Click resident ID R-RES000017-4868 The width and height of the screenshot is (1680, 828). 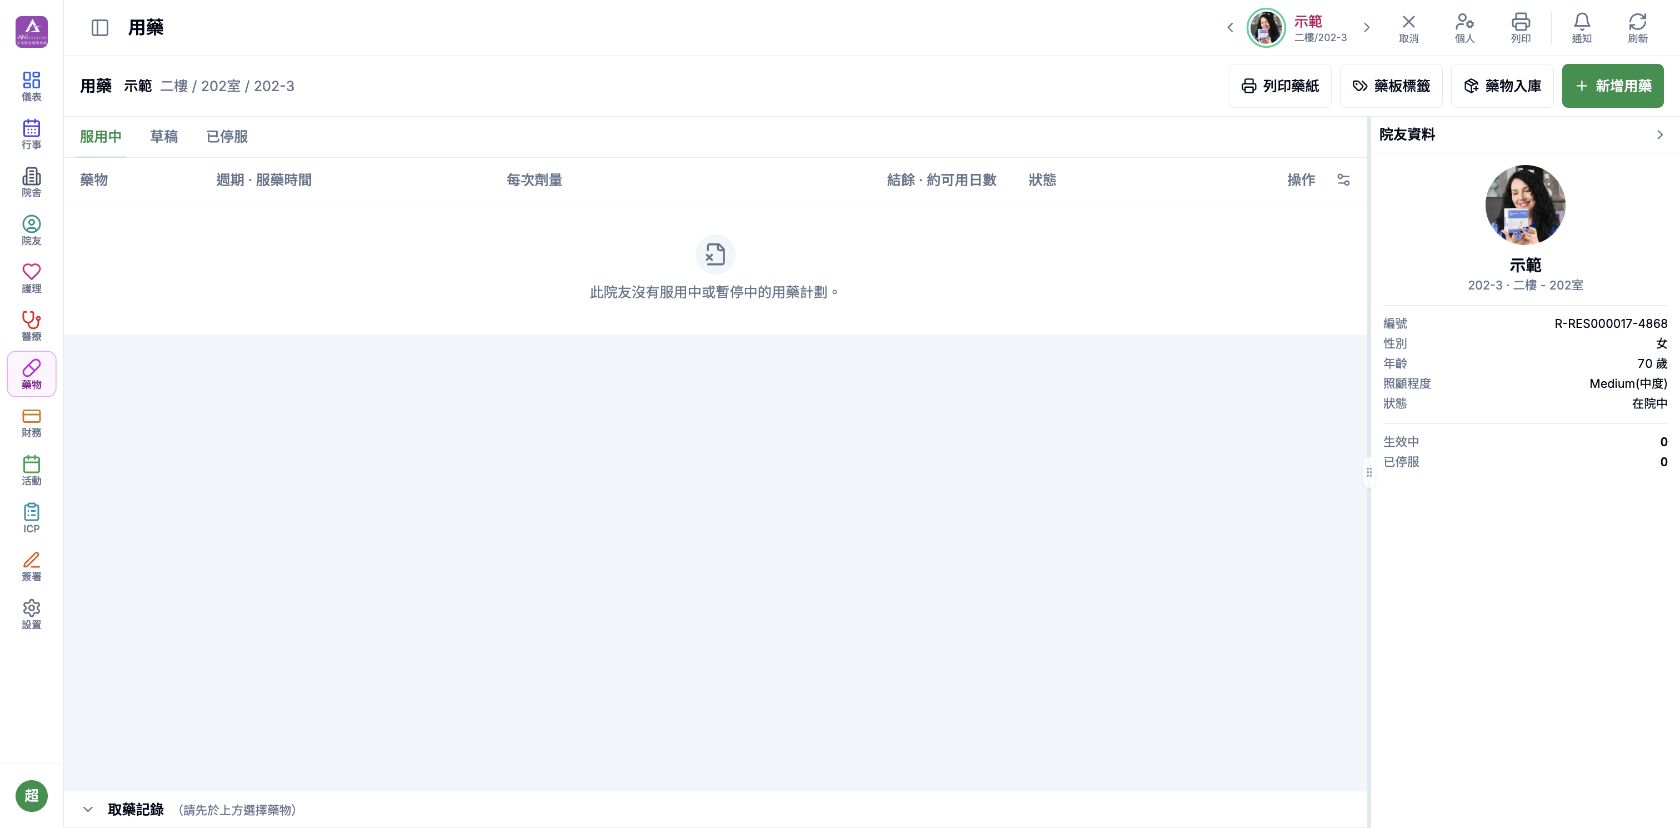pyautogui.click(x=1610, y=324)
